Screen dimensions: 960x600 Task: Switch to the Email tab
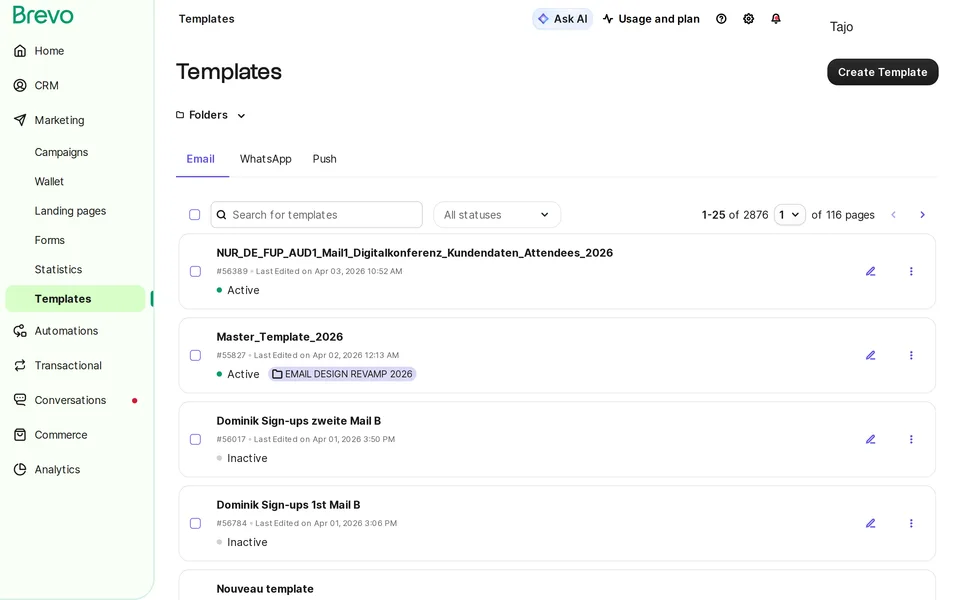pos(200,159)
